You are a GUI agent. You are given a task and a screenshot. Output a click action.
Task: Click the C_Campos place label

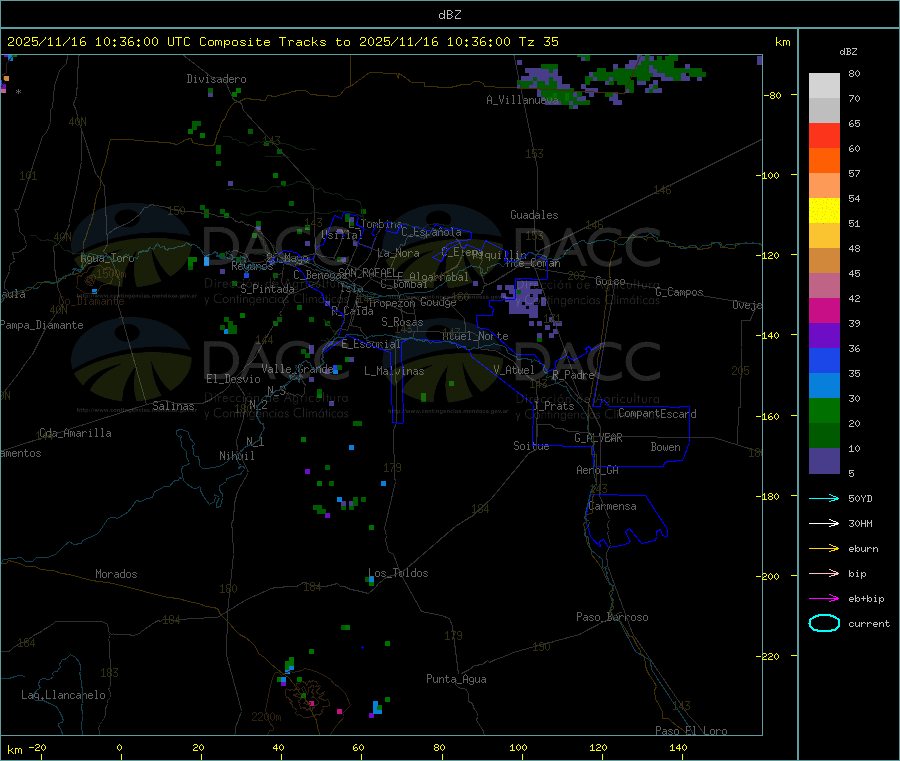pos(679,292)
